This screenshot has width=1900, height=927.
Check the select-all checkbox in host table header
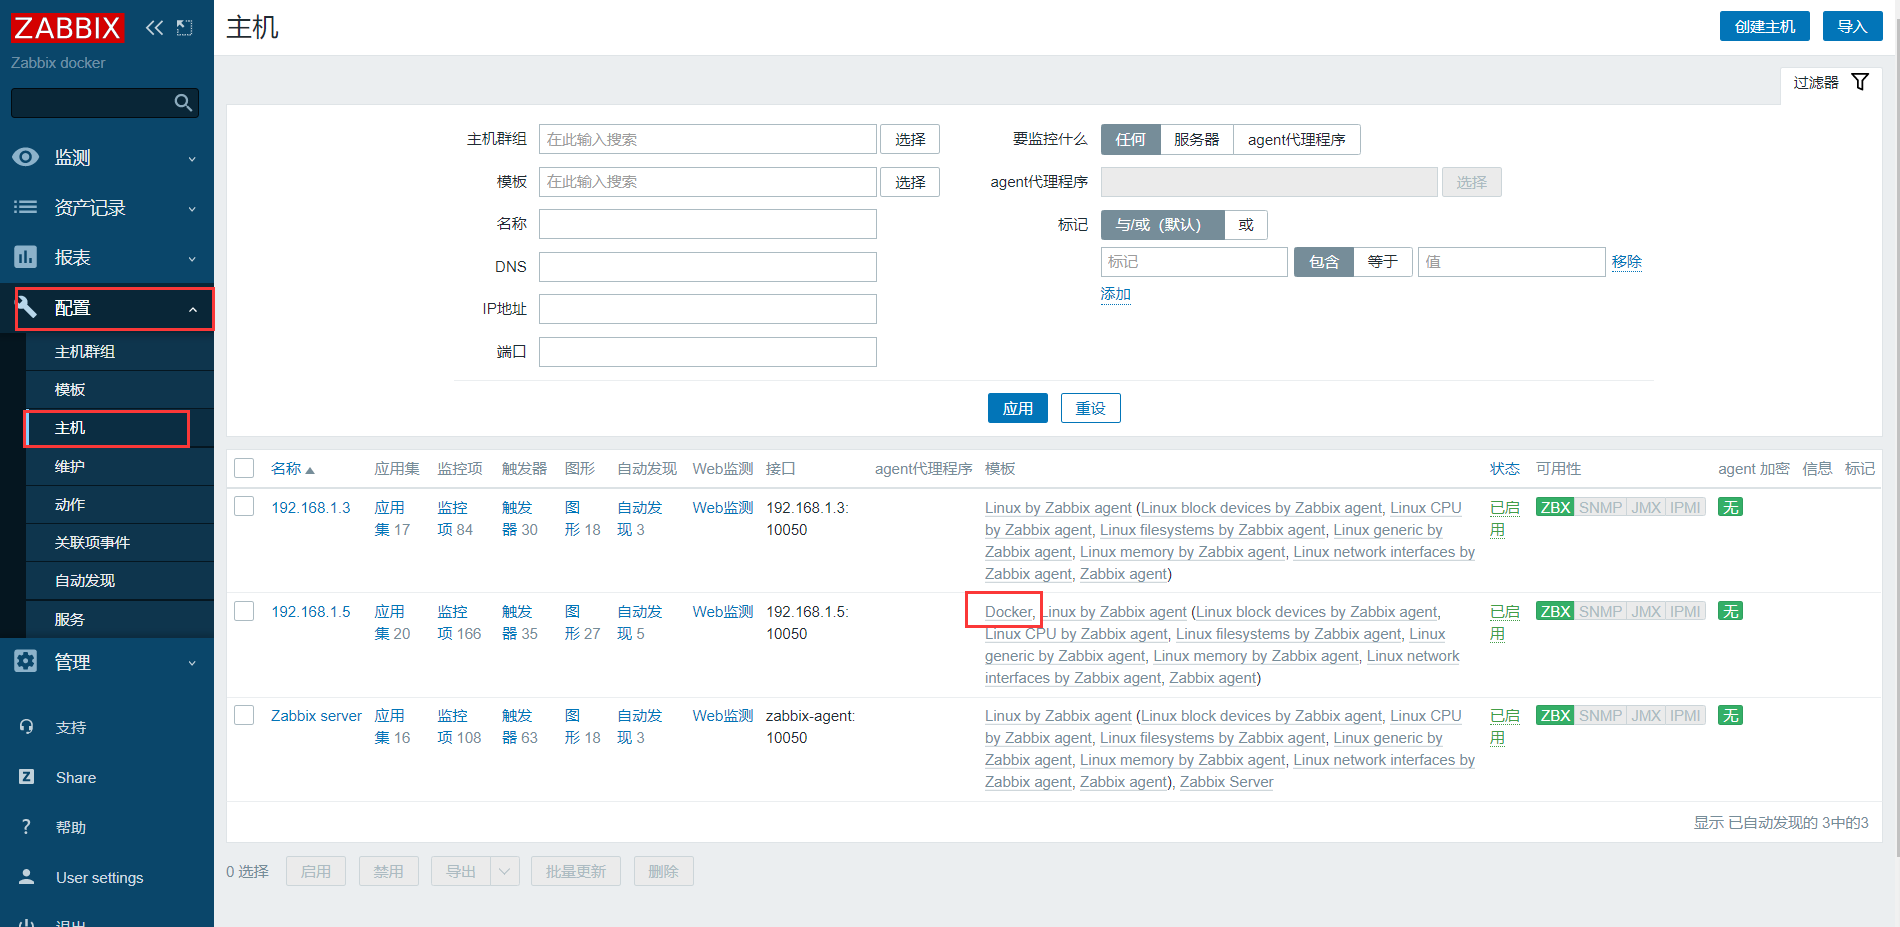[x=243, y=467]
